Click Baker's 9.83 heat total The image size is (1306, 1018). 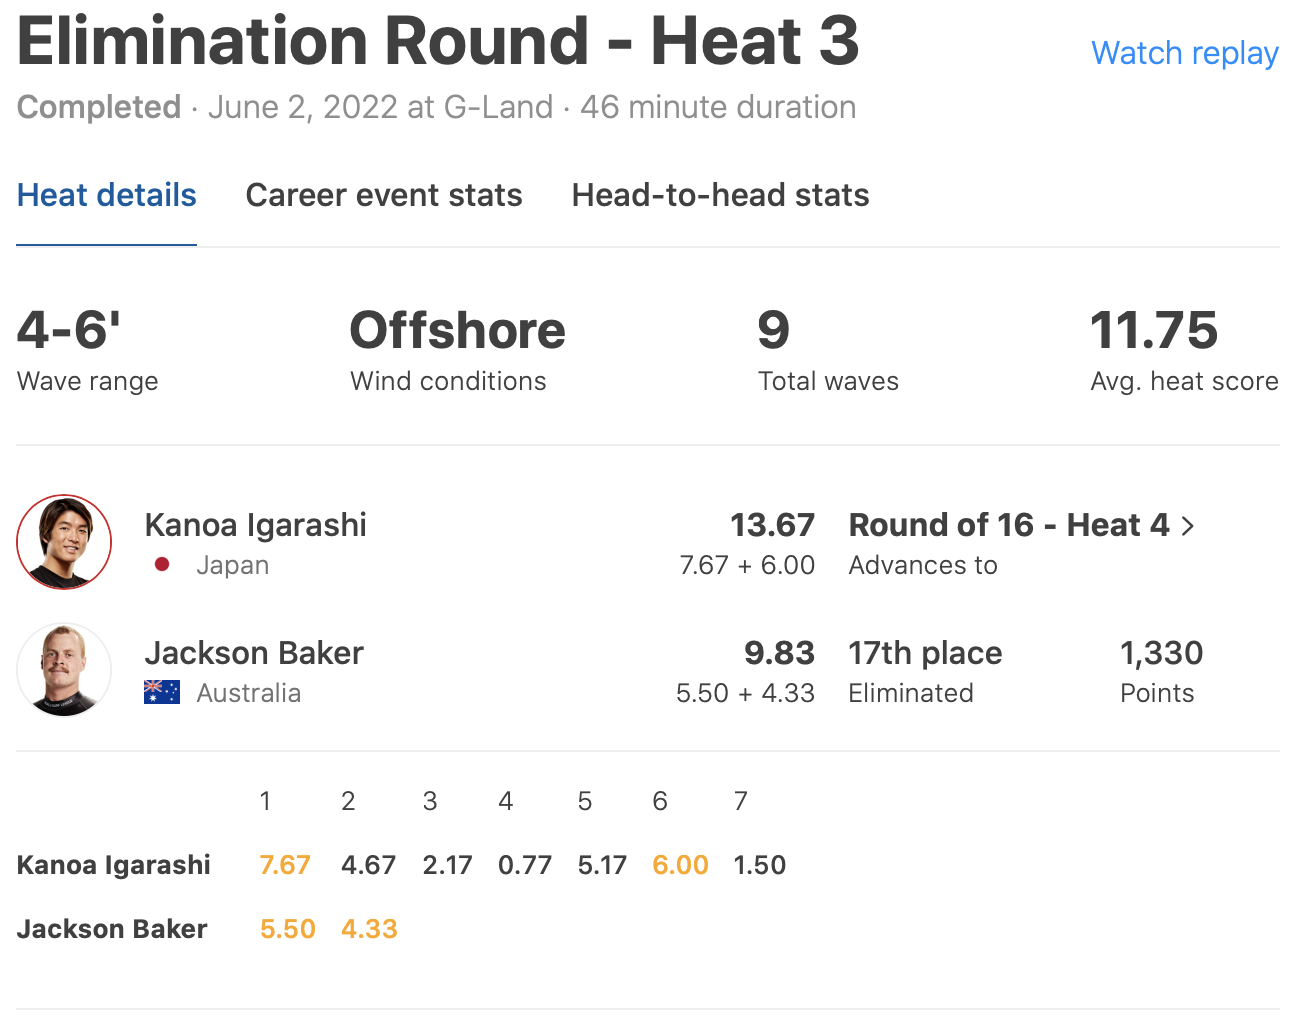click(x=779, y=653)
